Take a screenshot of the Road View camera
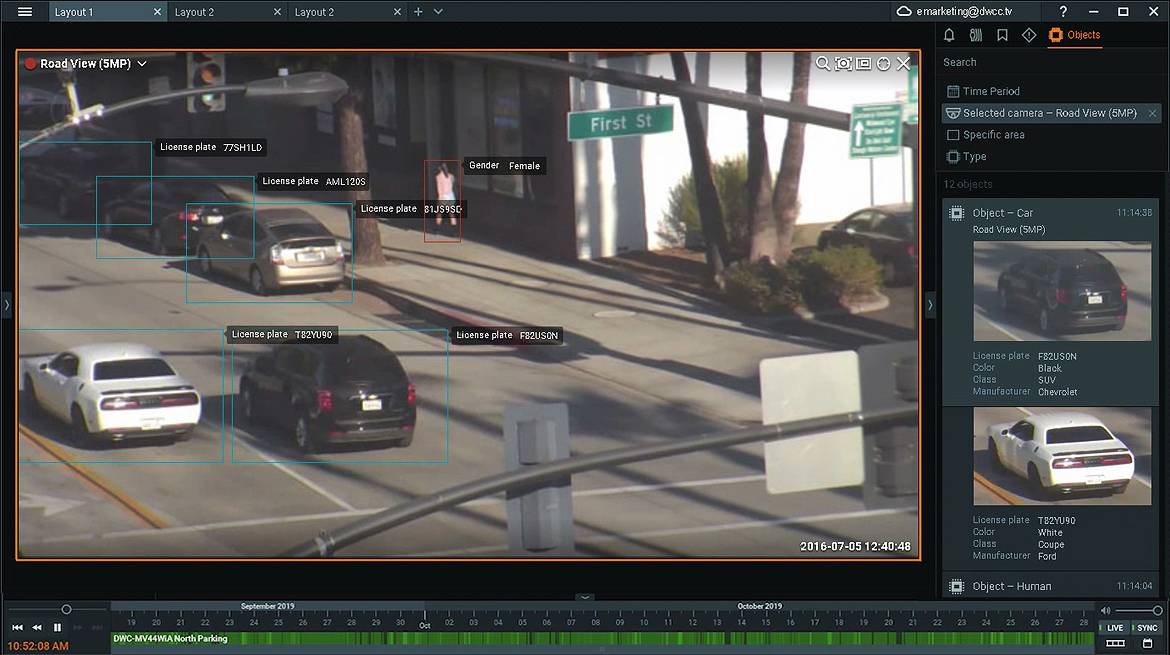Viewport: 1170px width, 655px height. [x=843, y=64]
